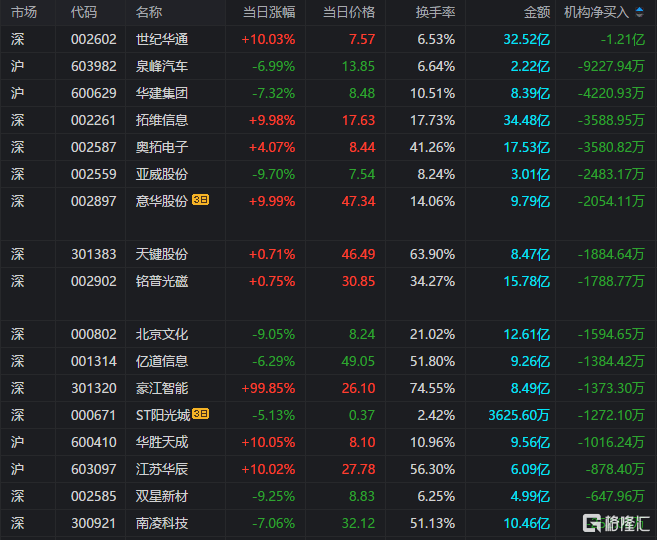Select stock code 300921
This screenshot has height=540, width=657.
pyautogui.click(x=93, y=523)
